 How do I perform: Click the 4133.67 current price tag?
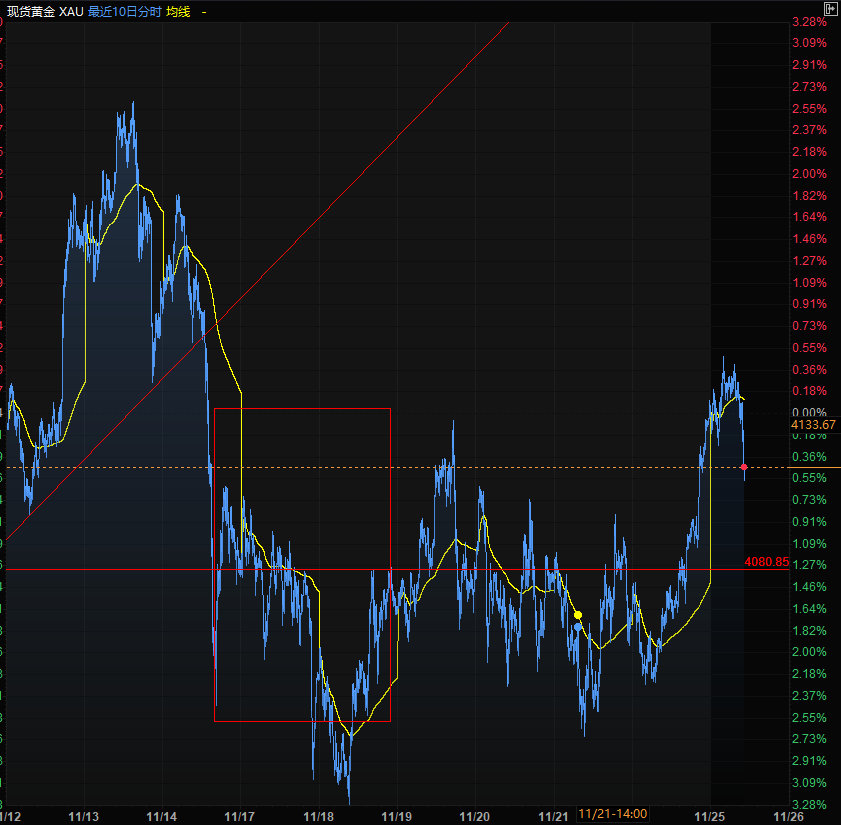813,425
